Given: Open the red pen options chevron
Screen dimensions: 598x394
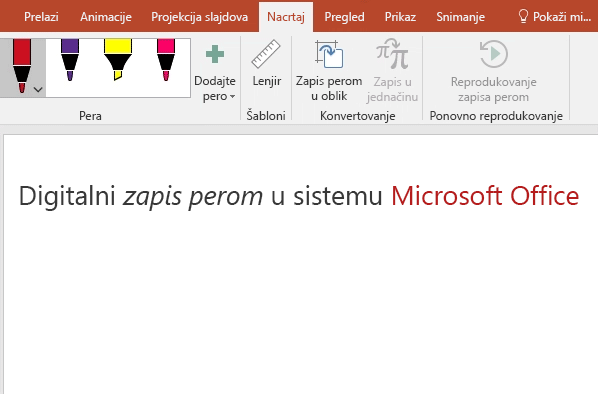Looking at the screenshot, I should pyautogui.click(x=38, y=90).
